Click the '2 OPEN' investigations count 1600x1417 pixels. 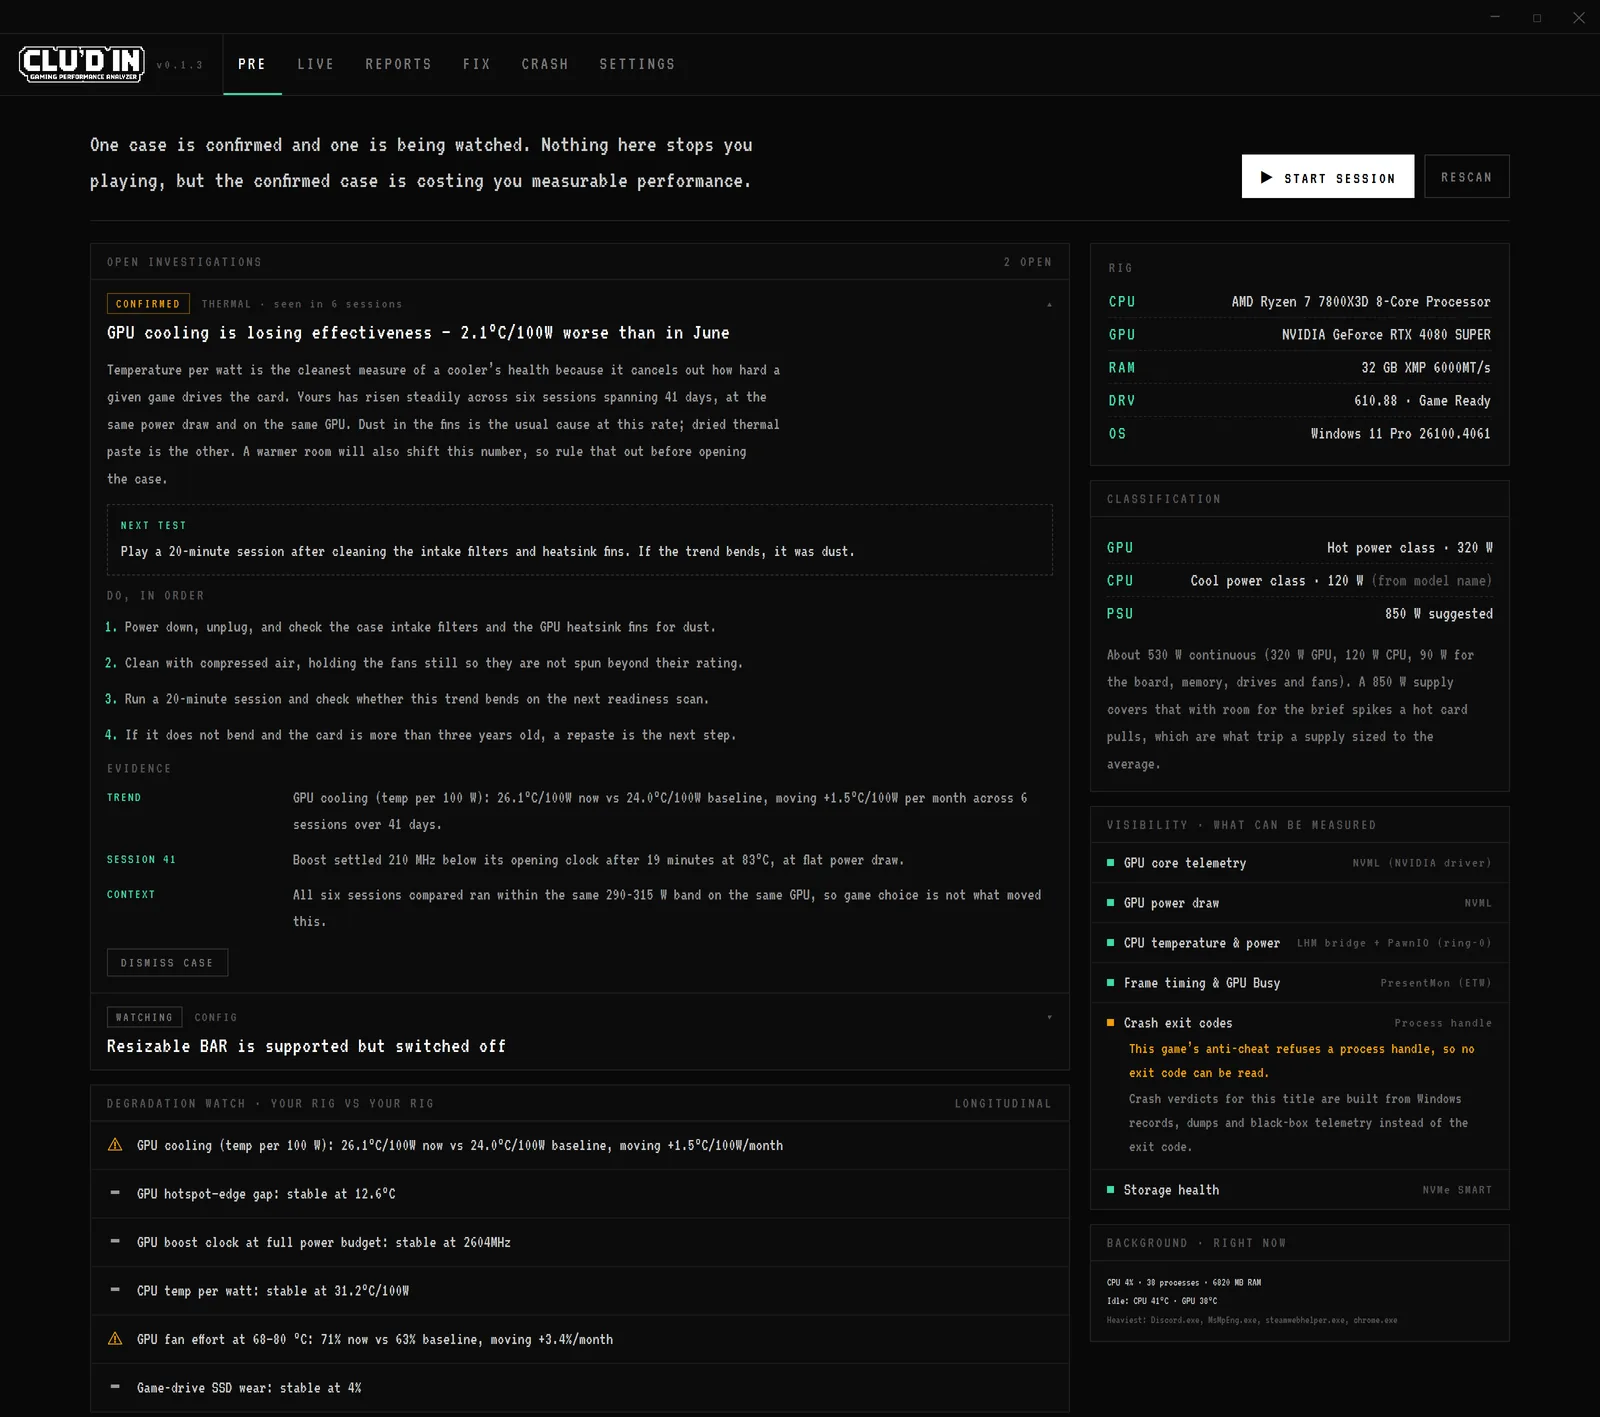point(1028,262)
